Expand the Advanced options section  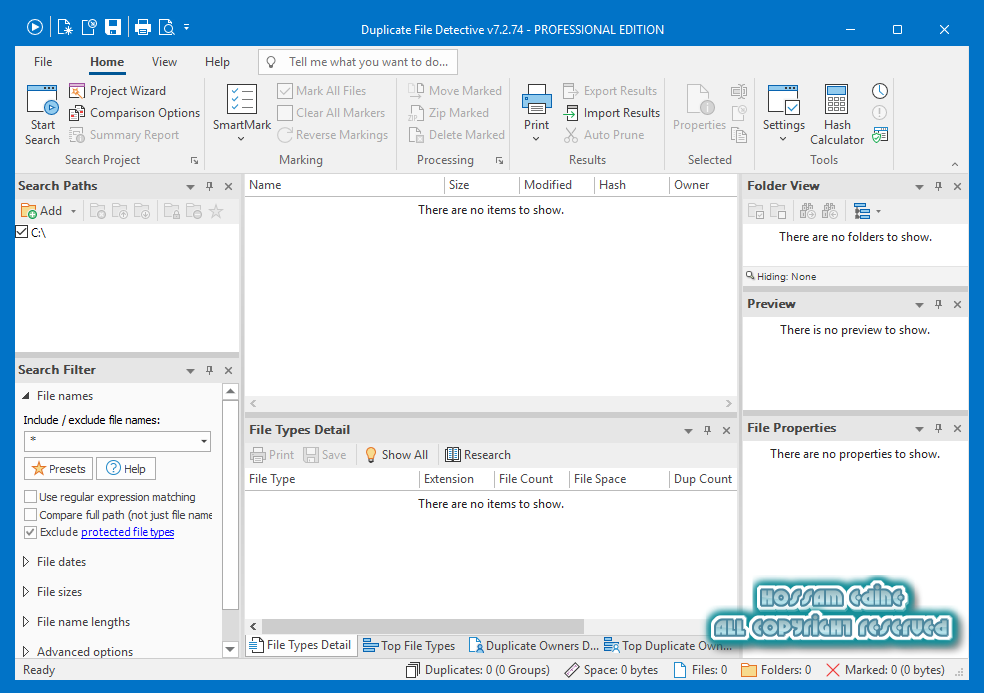[x=26, y=652]
